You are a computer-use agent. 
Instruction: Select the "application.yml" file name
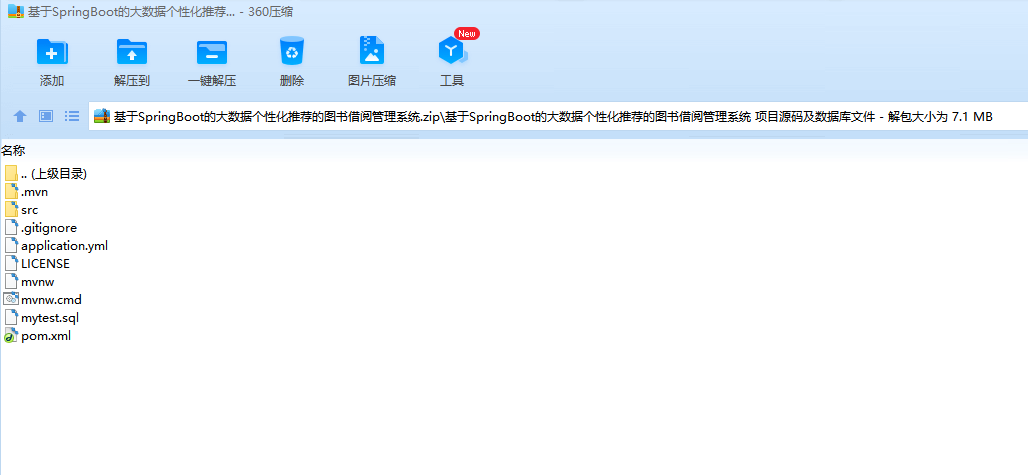[x=64, y=246]
